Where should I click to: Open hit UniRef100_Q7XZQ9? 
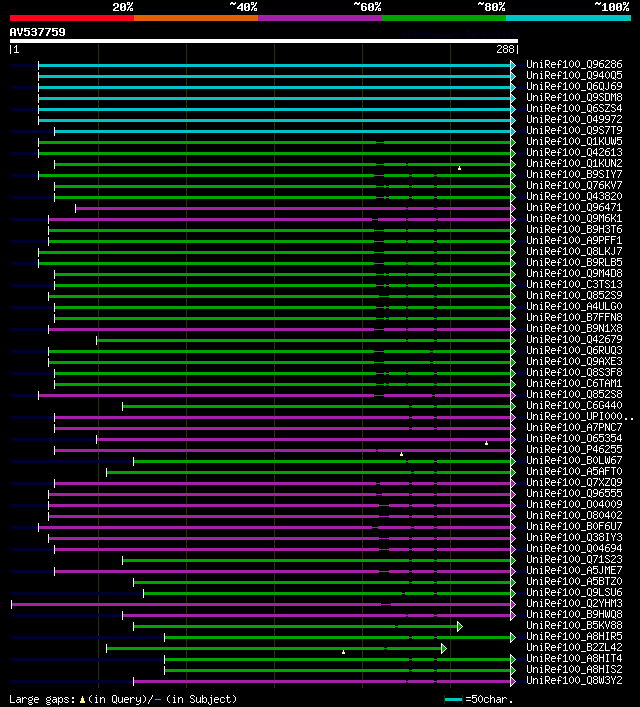[x=574, y=482]
